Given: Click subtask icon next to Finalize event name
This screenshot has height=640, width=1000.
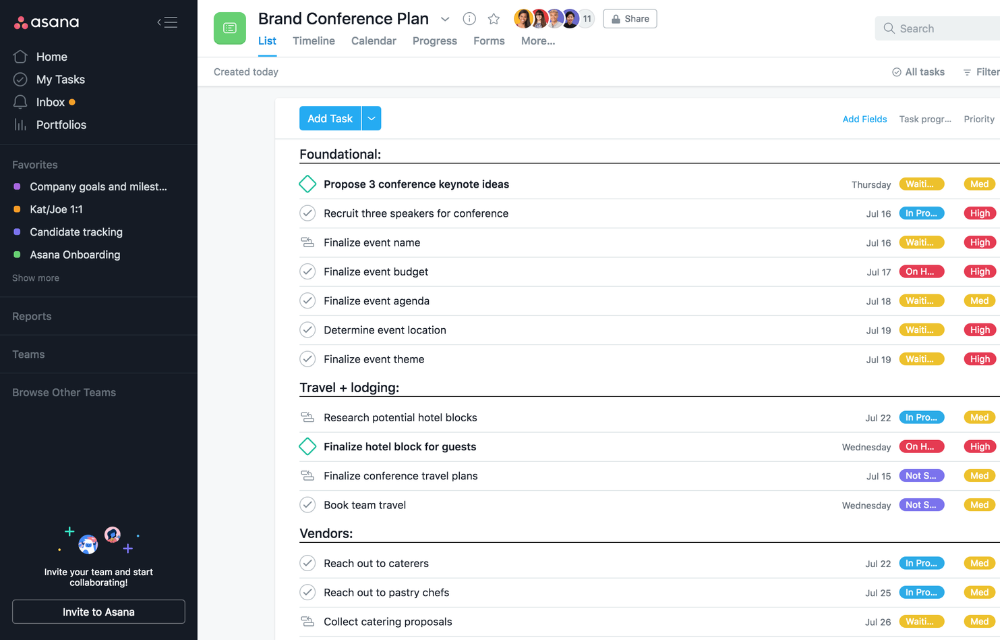Looking at the screenshot, I should (308, 243).
